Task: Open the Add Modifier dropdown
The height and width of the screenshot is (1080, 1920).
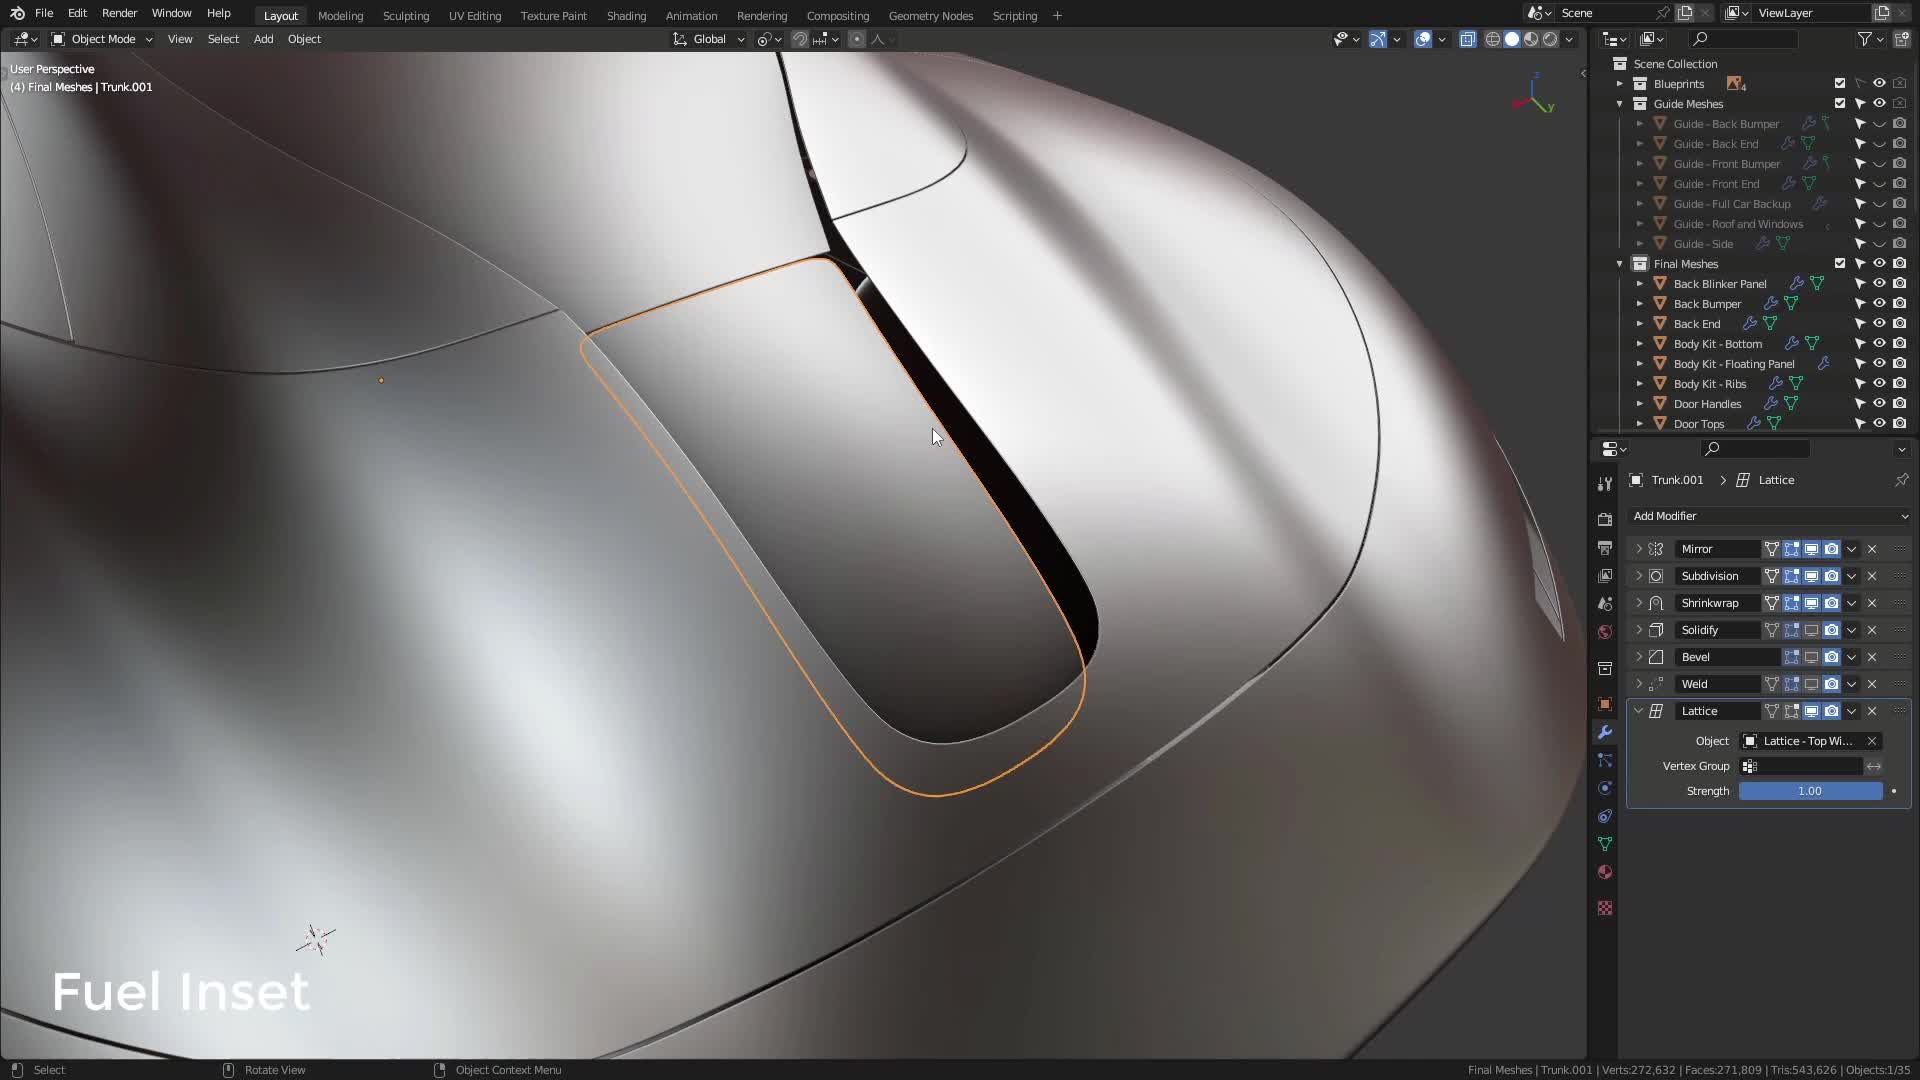Action: [1769, 516]
